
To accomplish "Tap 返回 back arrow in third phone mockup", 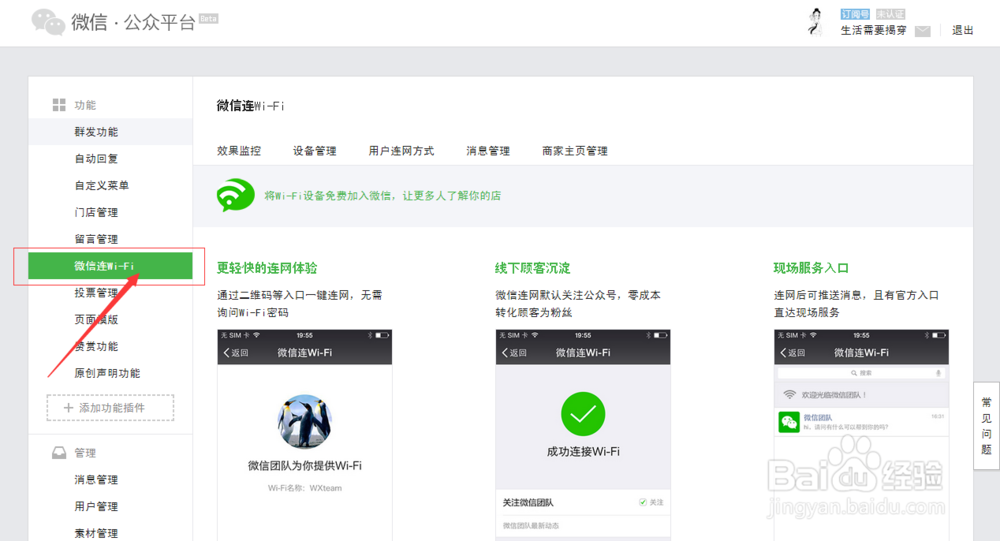I will point(793,352).
